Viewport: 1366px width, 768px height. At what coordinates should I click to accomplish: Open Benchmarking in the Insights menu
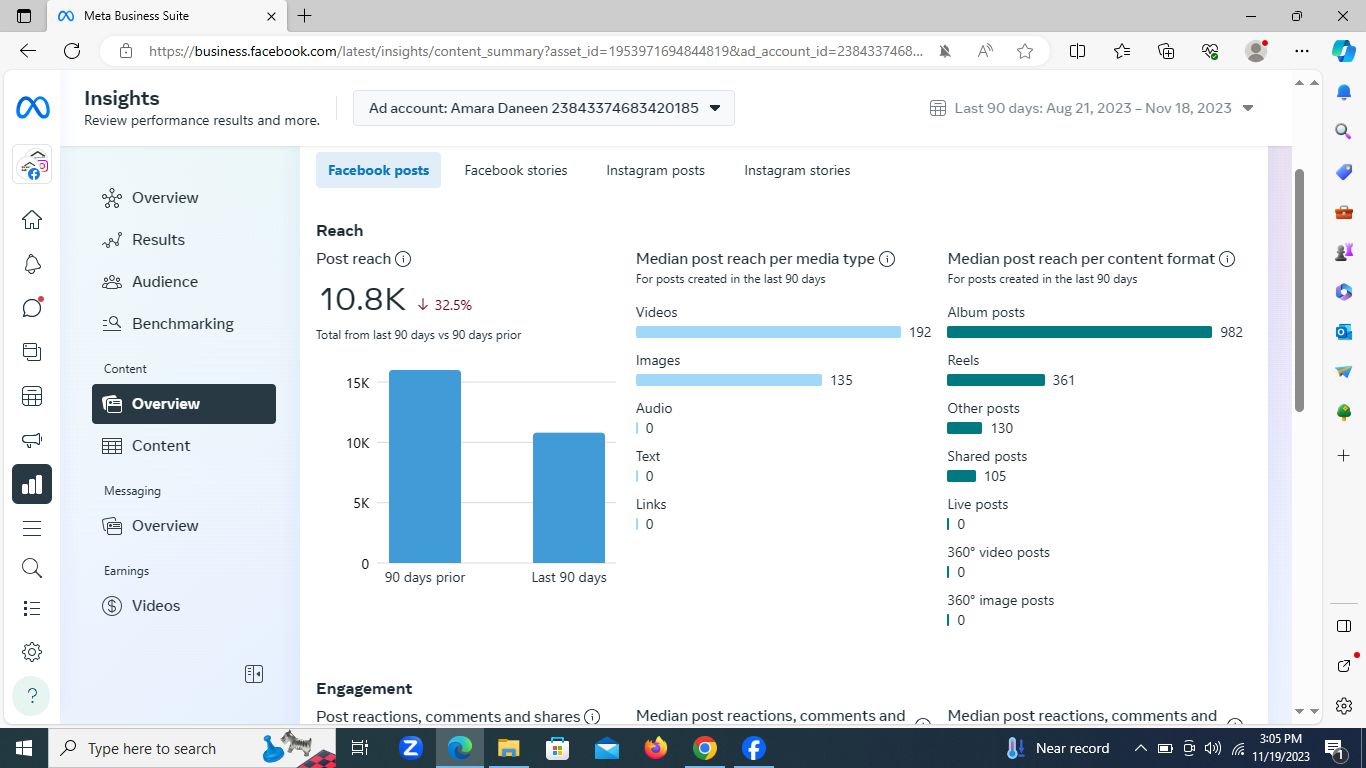coord(184,324)
